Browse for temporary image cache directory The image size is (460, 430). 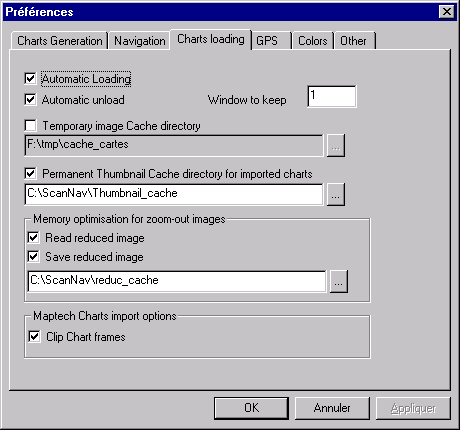(x=336, y=146)
